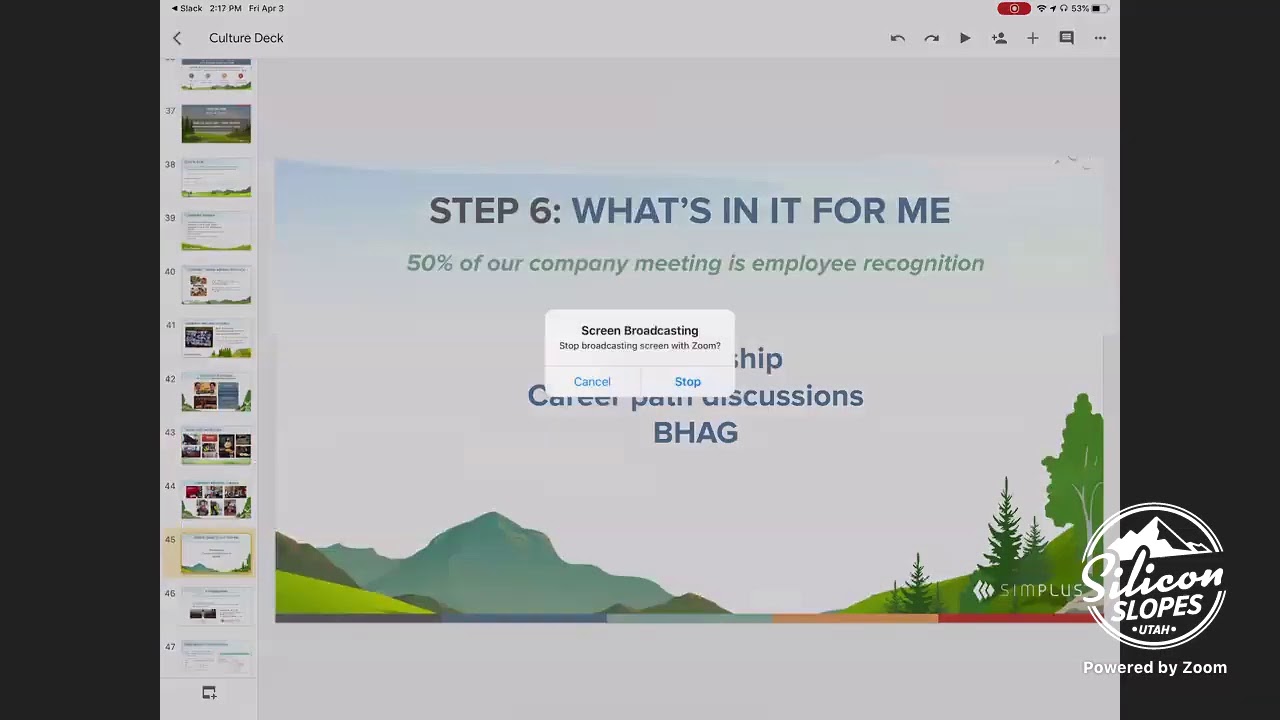Select slide 47 thumbnail
Viewport: 1280px width, 720px height.
pos(216,658)
